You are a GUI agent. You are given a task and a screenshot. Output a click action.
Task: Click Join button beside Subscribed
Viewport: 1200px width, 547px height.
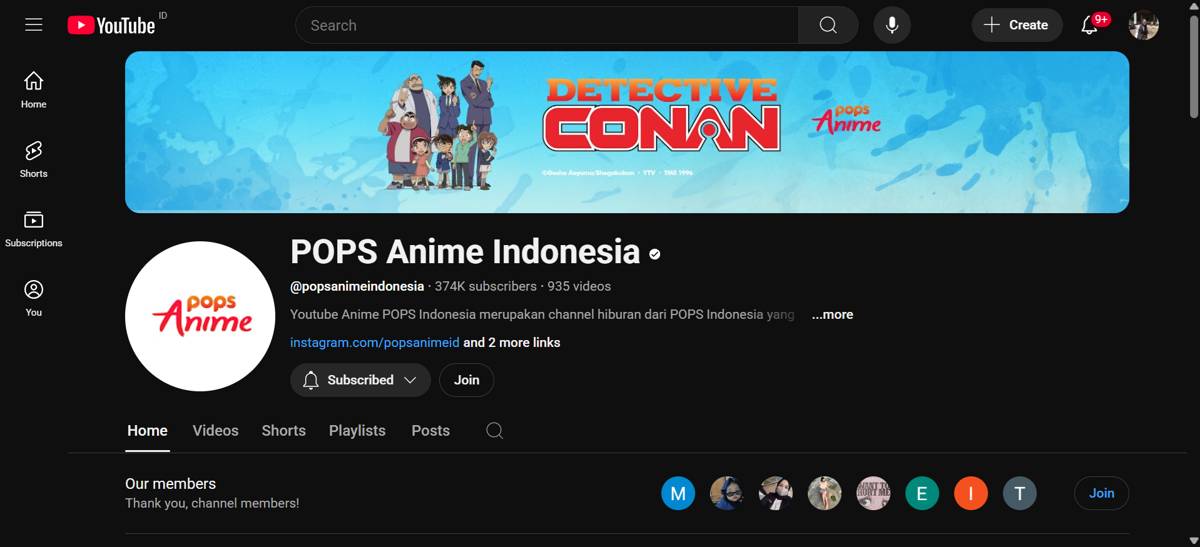tap(466, 380)
